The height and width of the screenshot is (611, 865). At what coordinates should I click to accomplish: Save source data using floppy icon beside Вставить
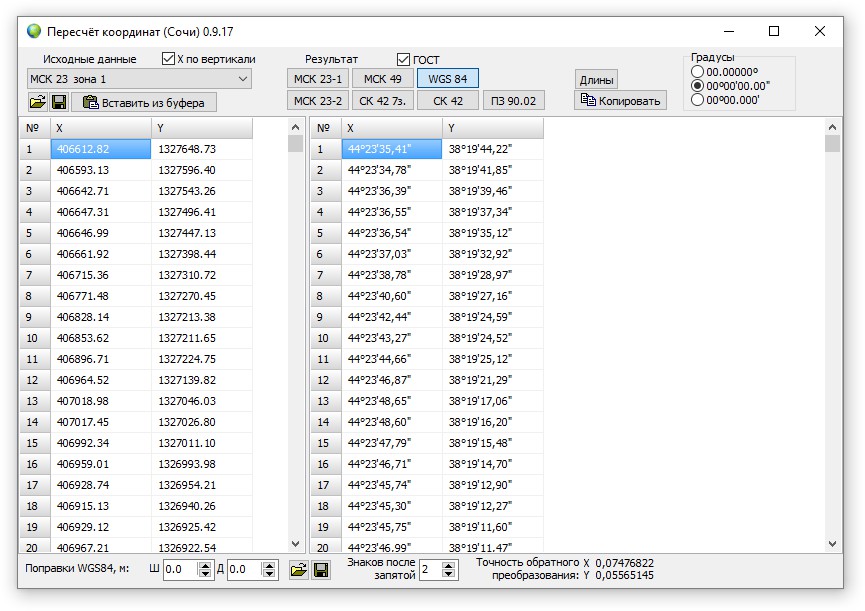coord(59,102)
